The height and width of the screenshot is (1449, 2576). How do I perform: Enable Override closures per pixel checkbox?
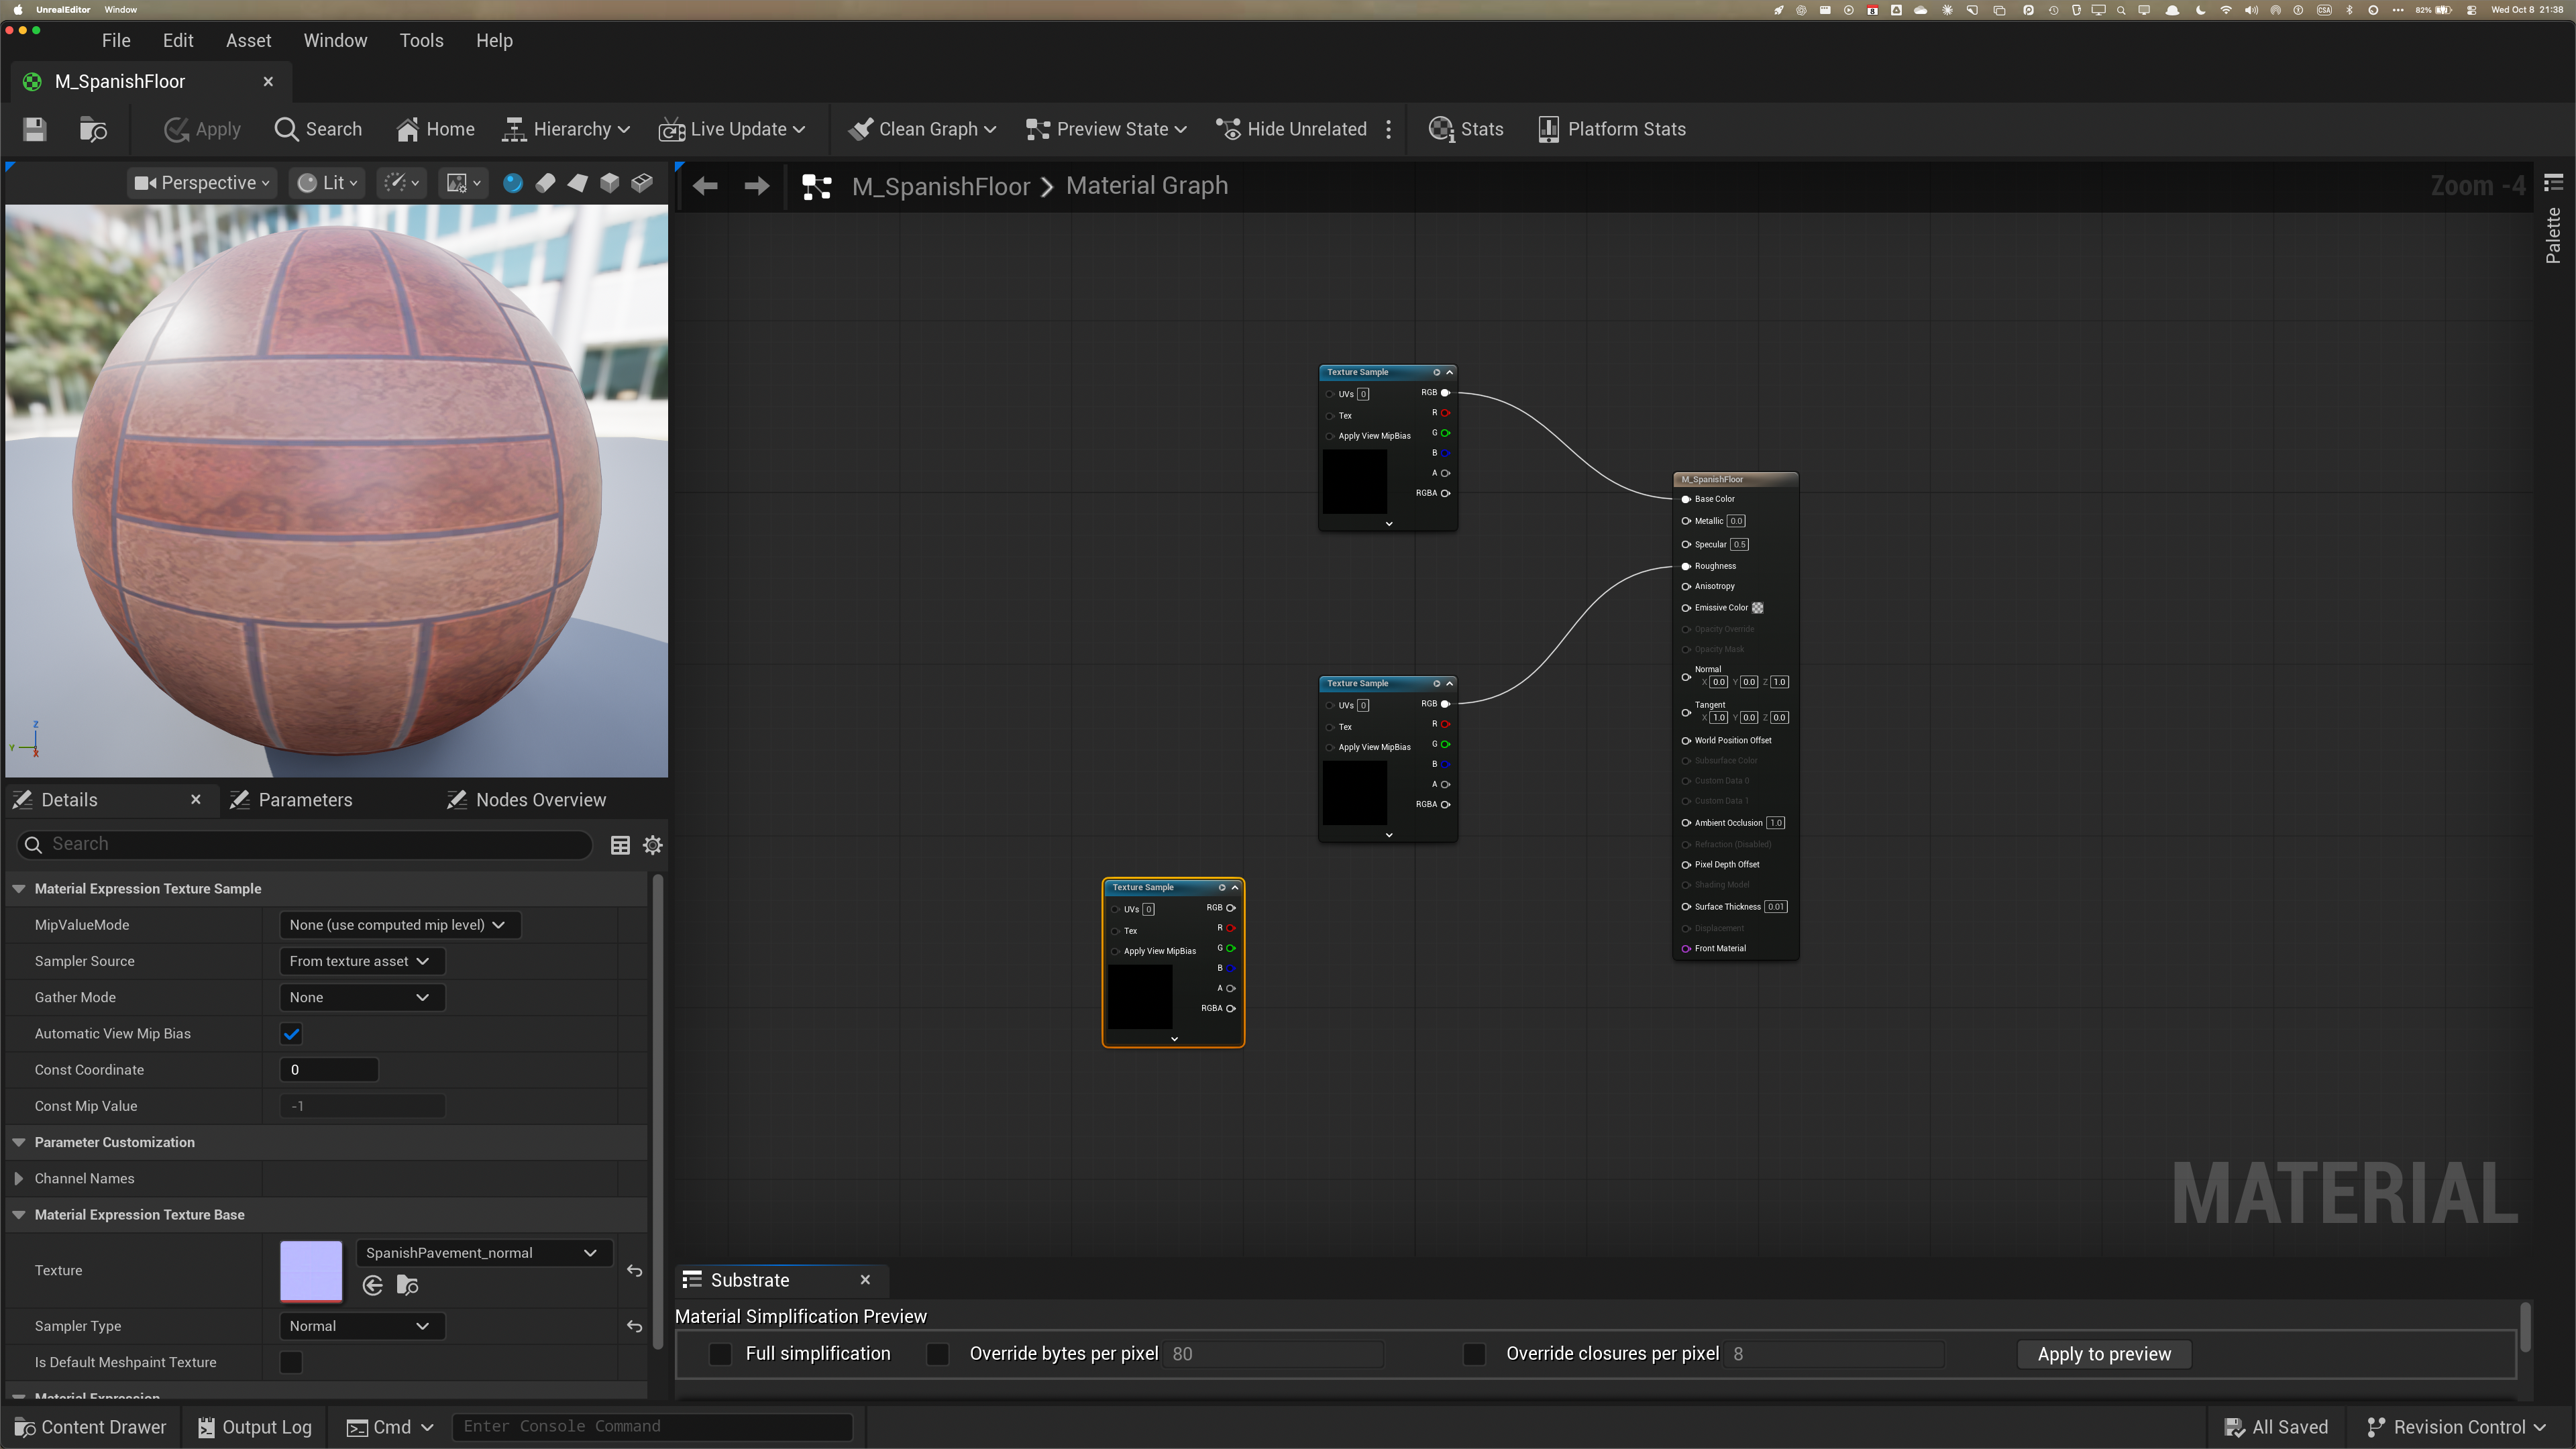pyautogui.click(x=1474, y=1354)
